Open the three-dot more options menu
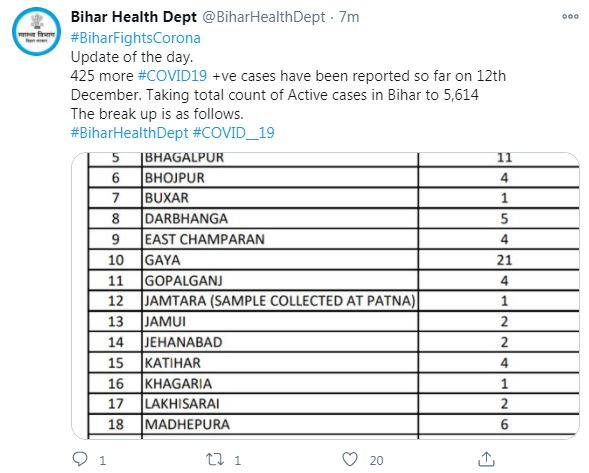The width and height of the screenshot is (589, 473). coord(570,17)
